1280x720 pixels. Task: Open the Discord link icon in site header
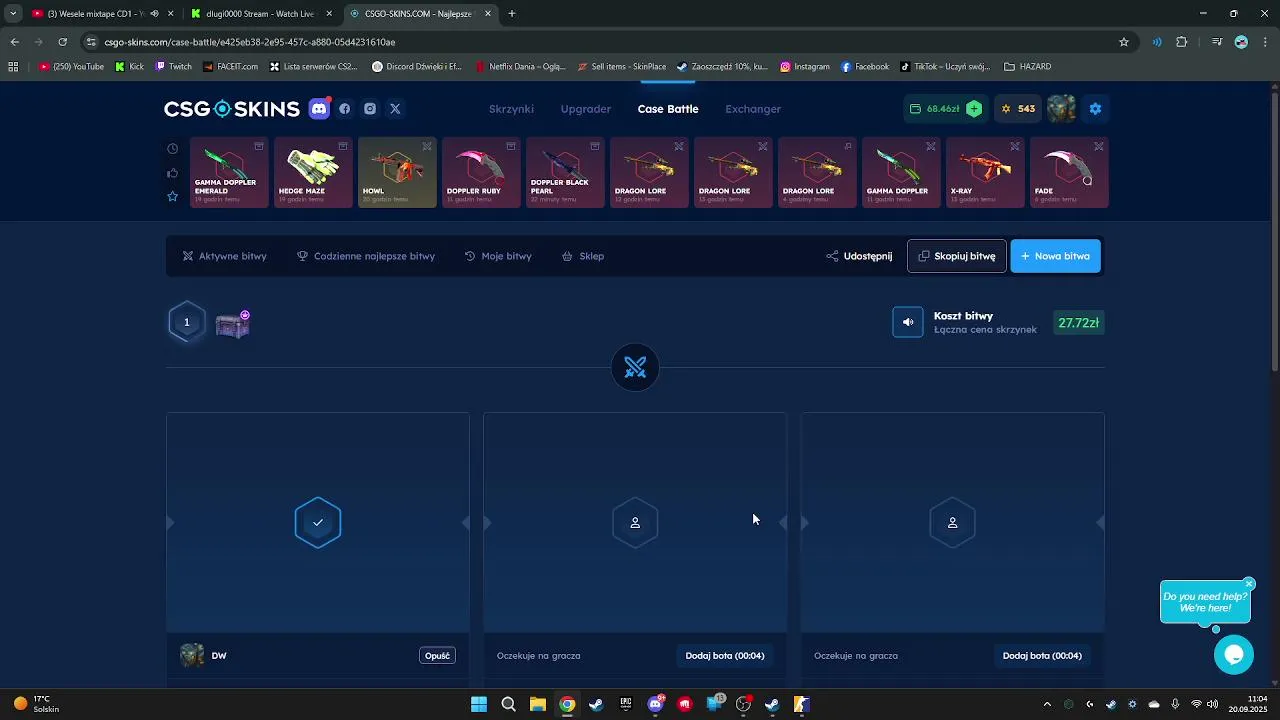pyautogui.click(x=320, y=109)
